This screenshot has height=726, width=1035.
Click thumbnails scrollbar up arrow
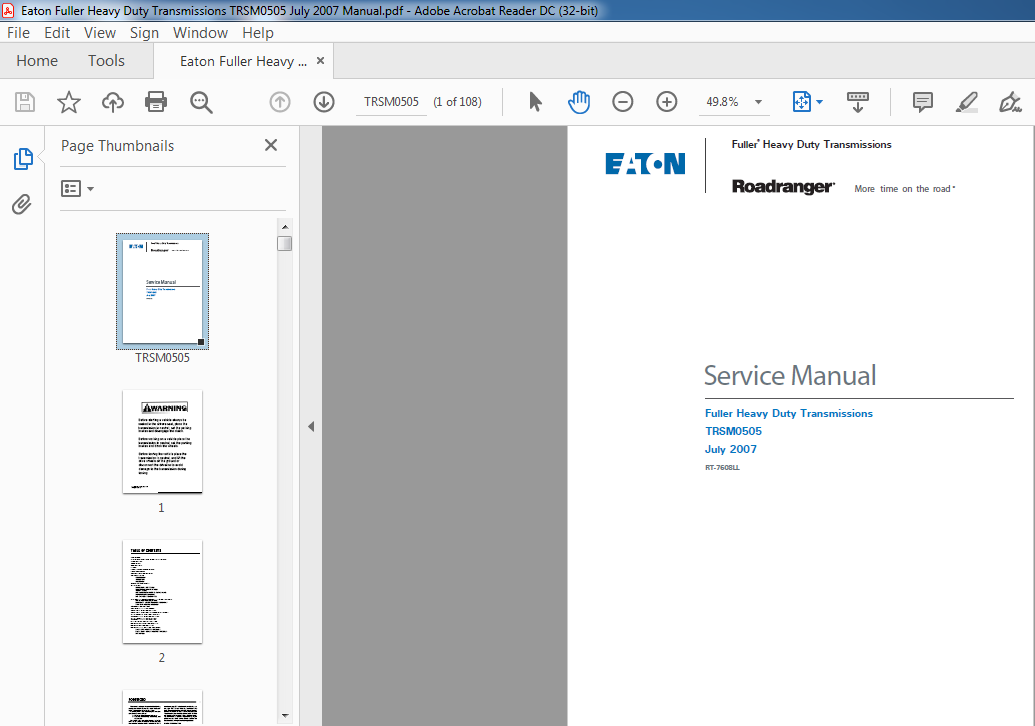pyautogui.click(x=285, y=226)
